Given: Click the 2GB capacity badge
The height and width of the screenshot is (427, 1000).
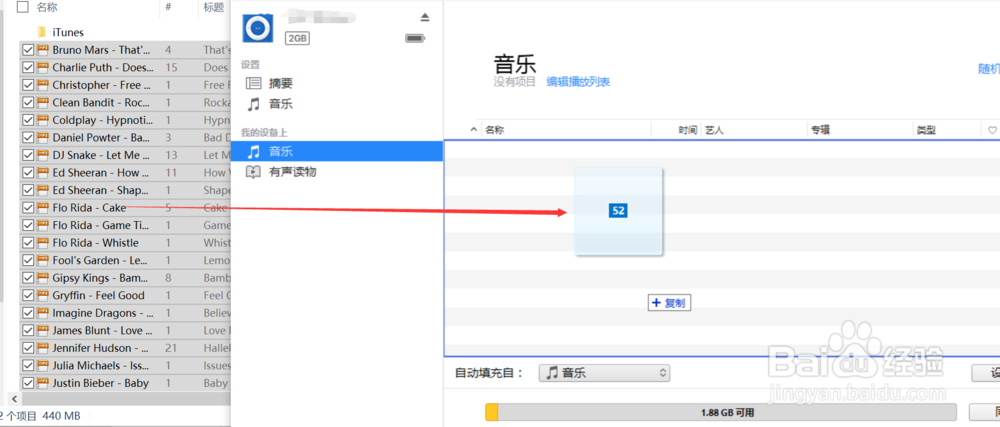Looking at the screenshot, I should [x=297, y=38].
